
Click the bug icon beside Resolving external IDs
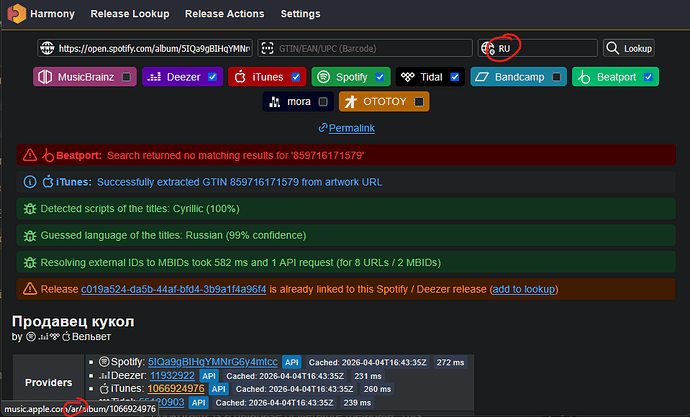(x=30, y=263)
